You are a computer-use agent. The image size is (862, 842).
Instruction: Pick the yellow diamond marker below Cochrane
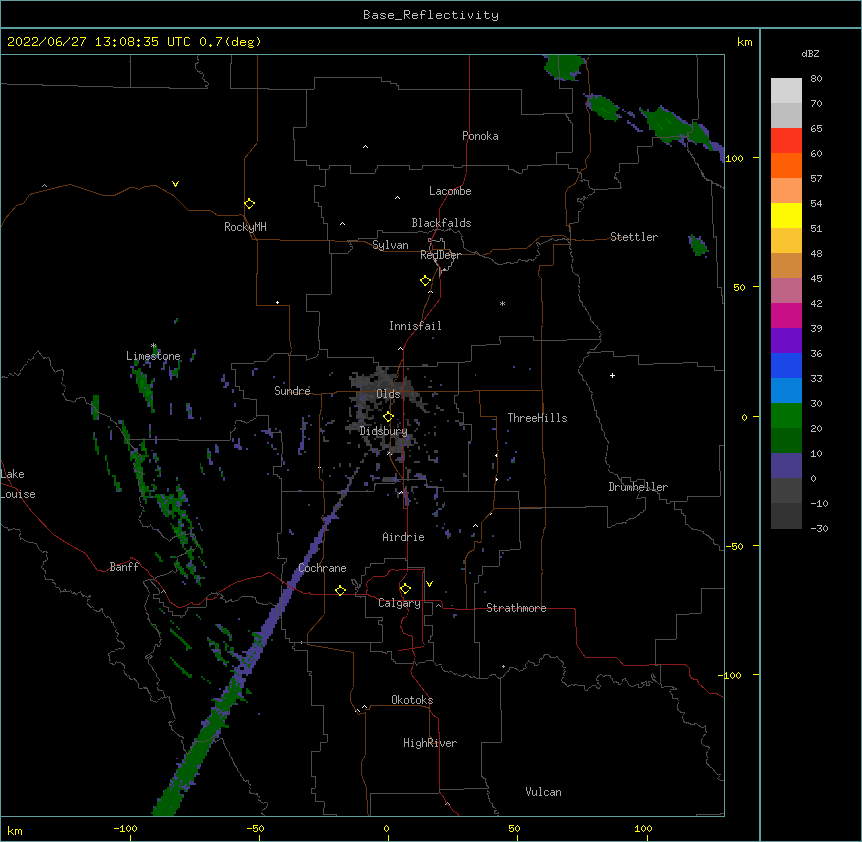pos(340,590)
